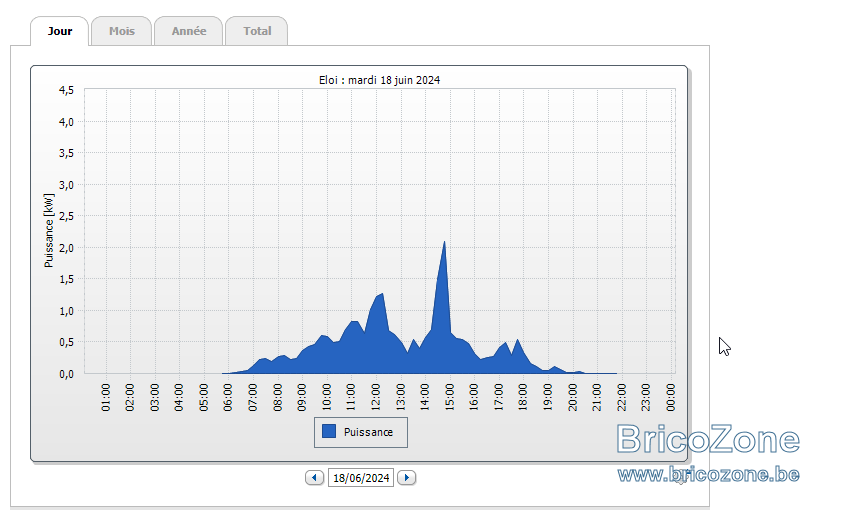Click the Puissance [kW] axis title

(49, 231)
